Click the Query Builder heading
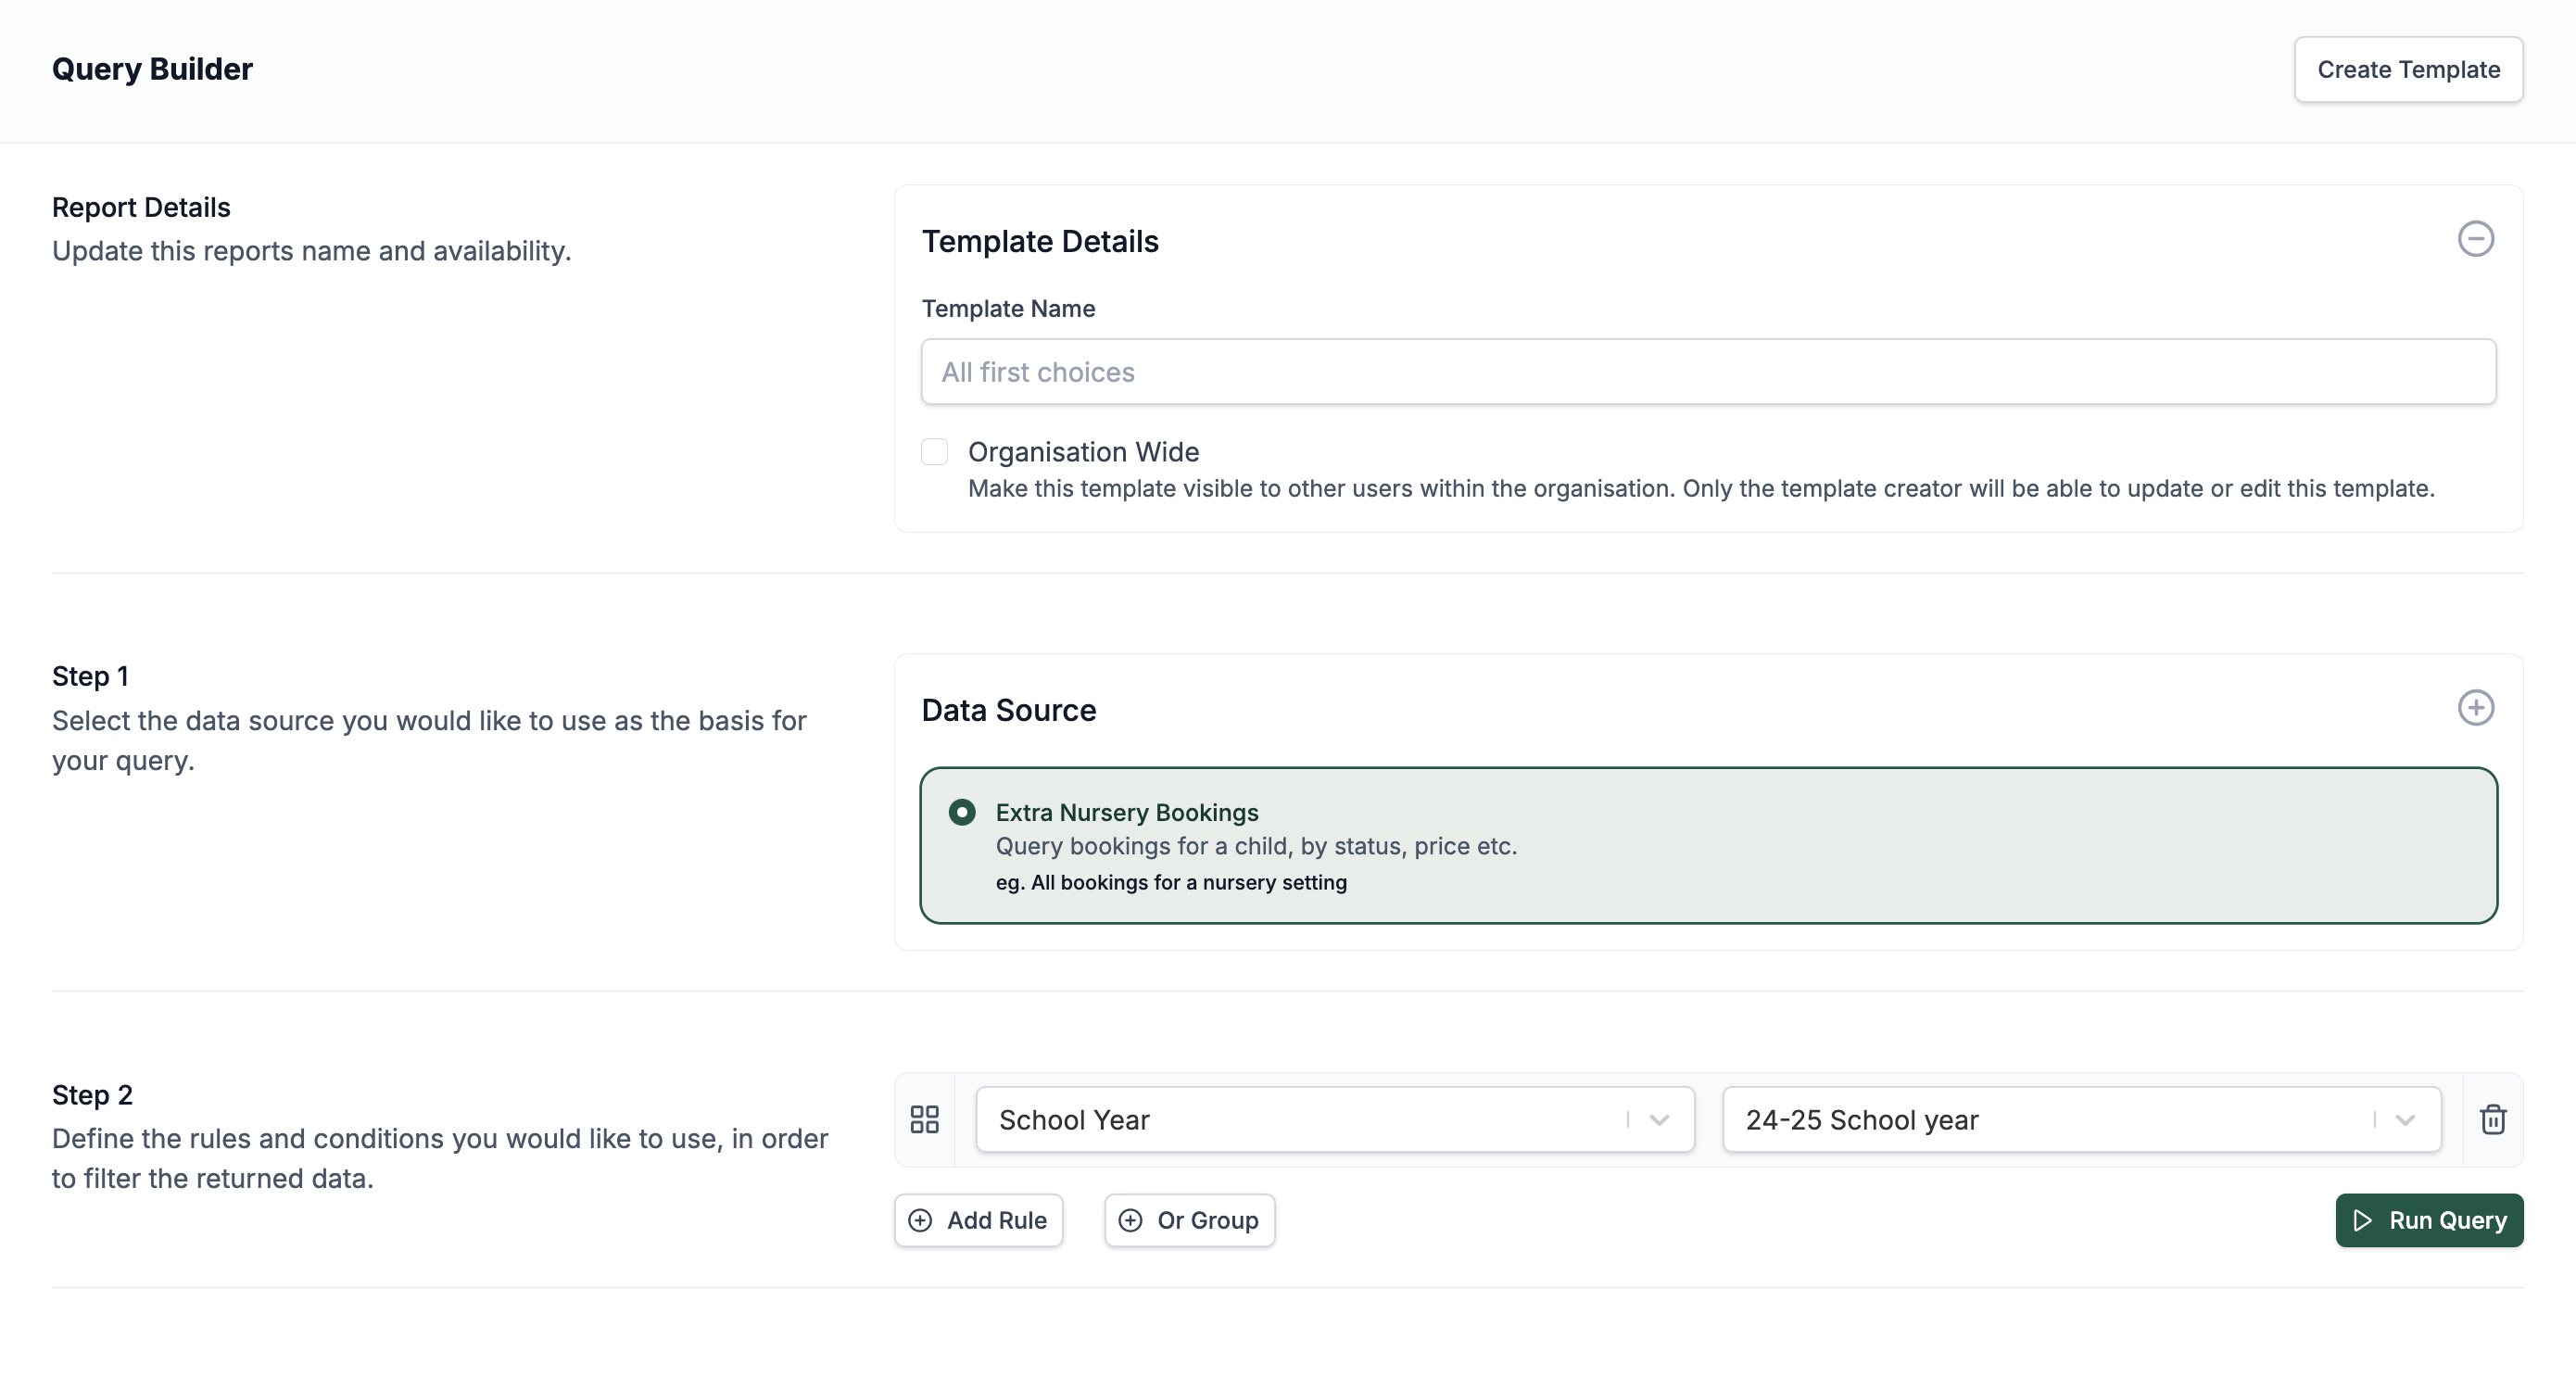 pyautogui.click(x=152, y=69)
